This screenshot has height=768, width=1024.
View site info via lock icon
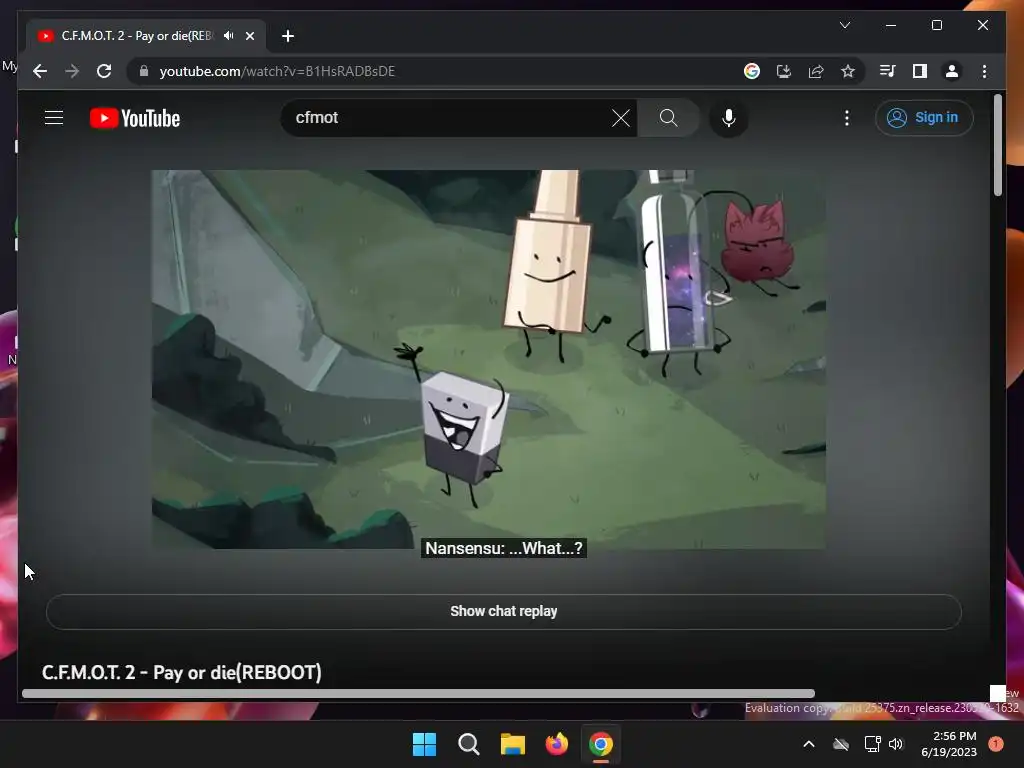tap(144, 71)
